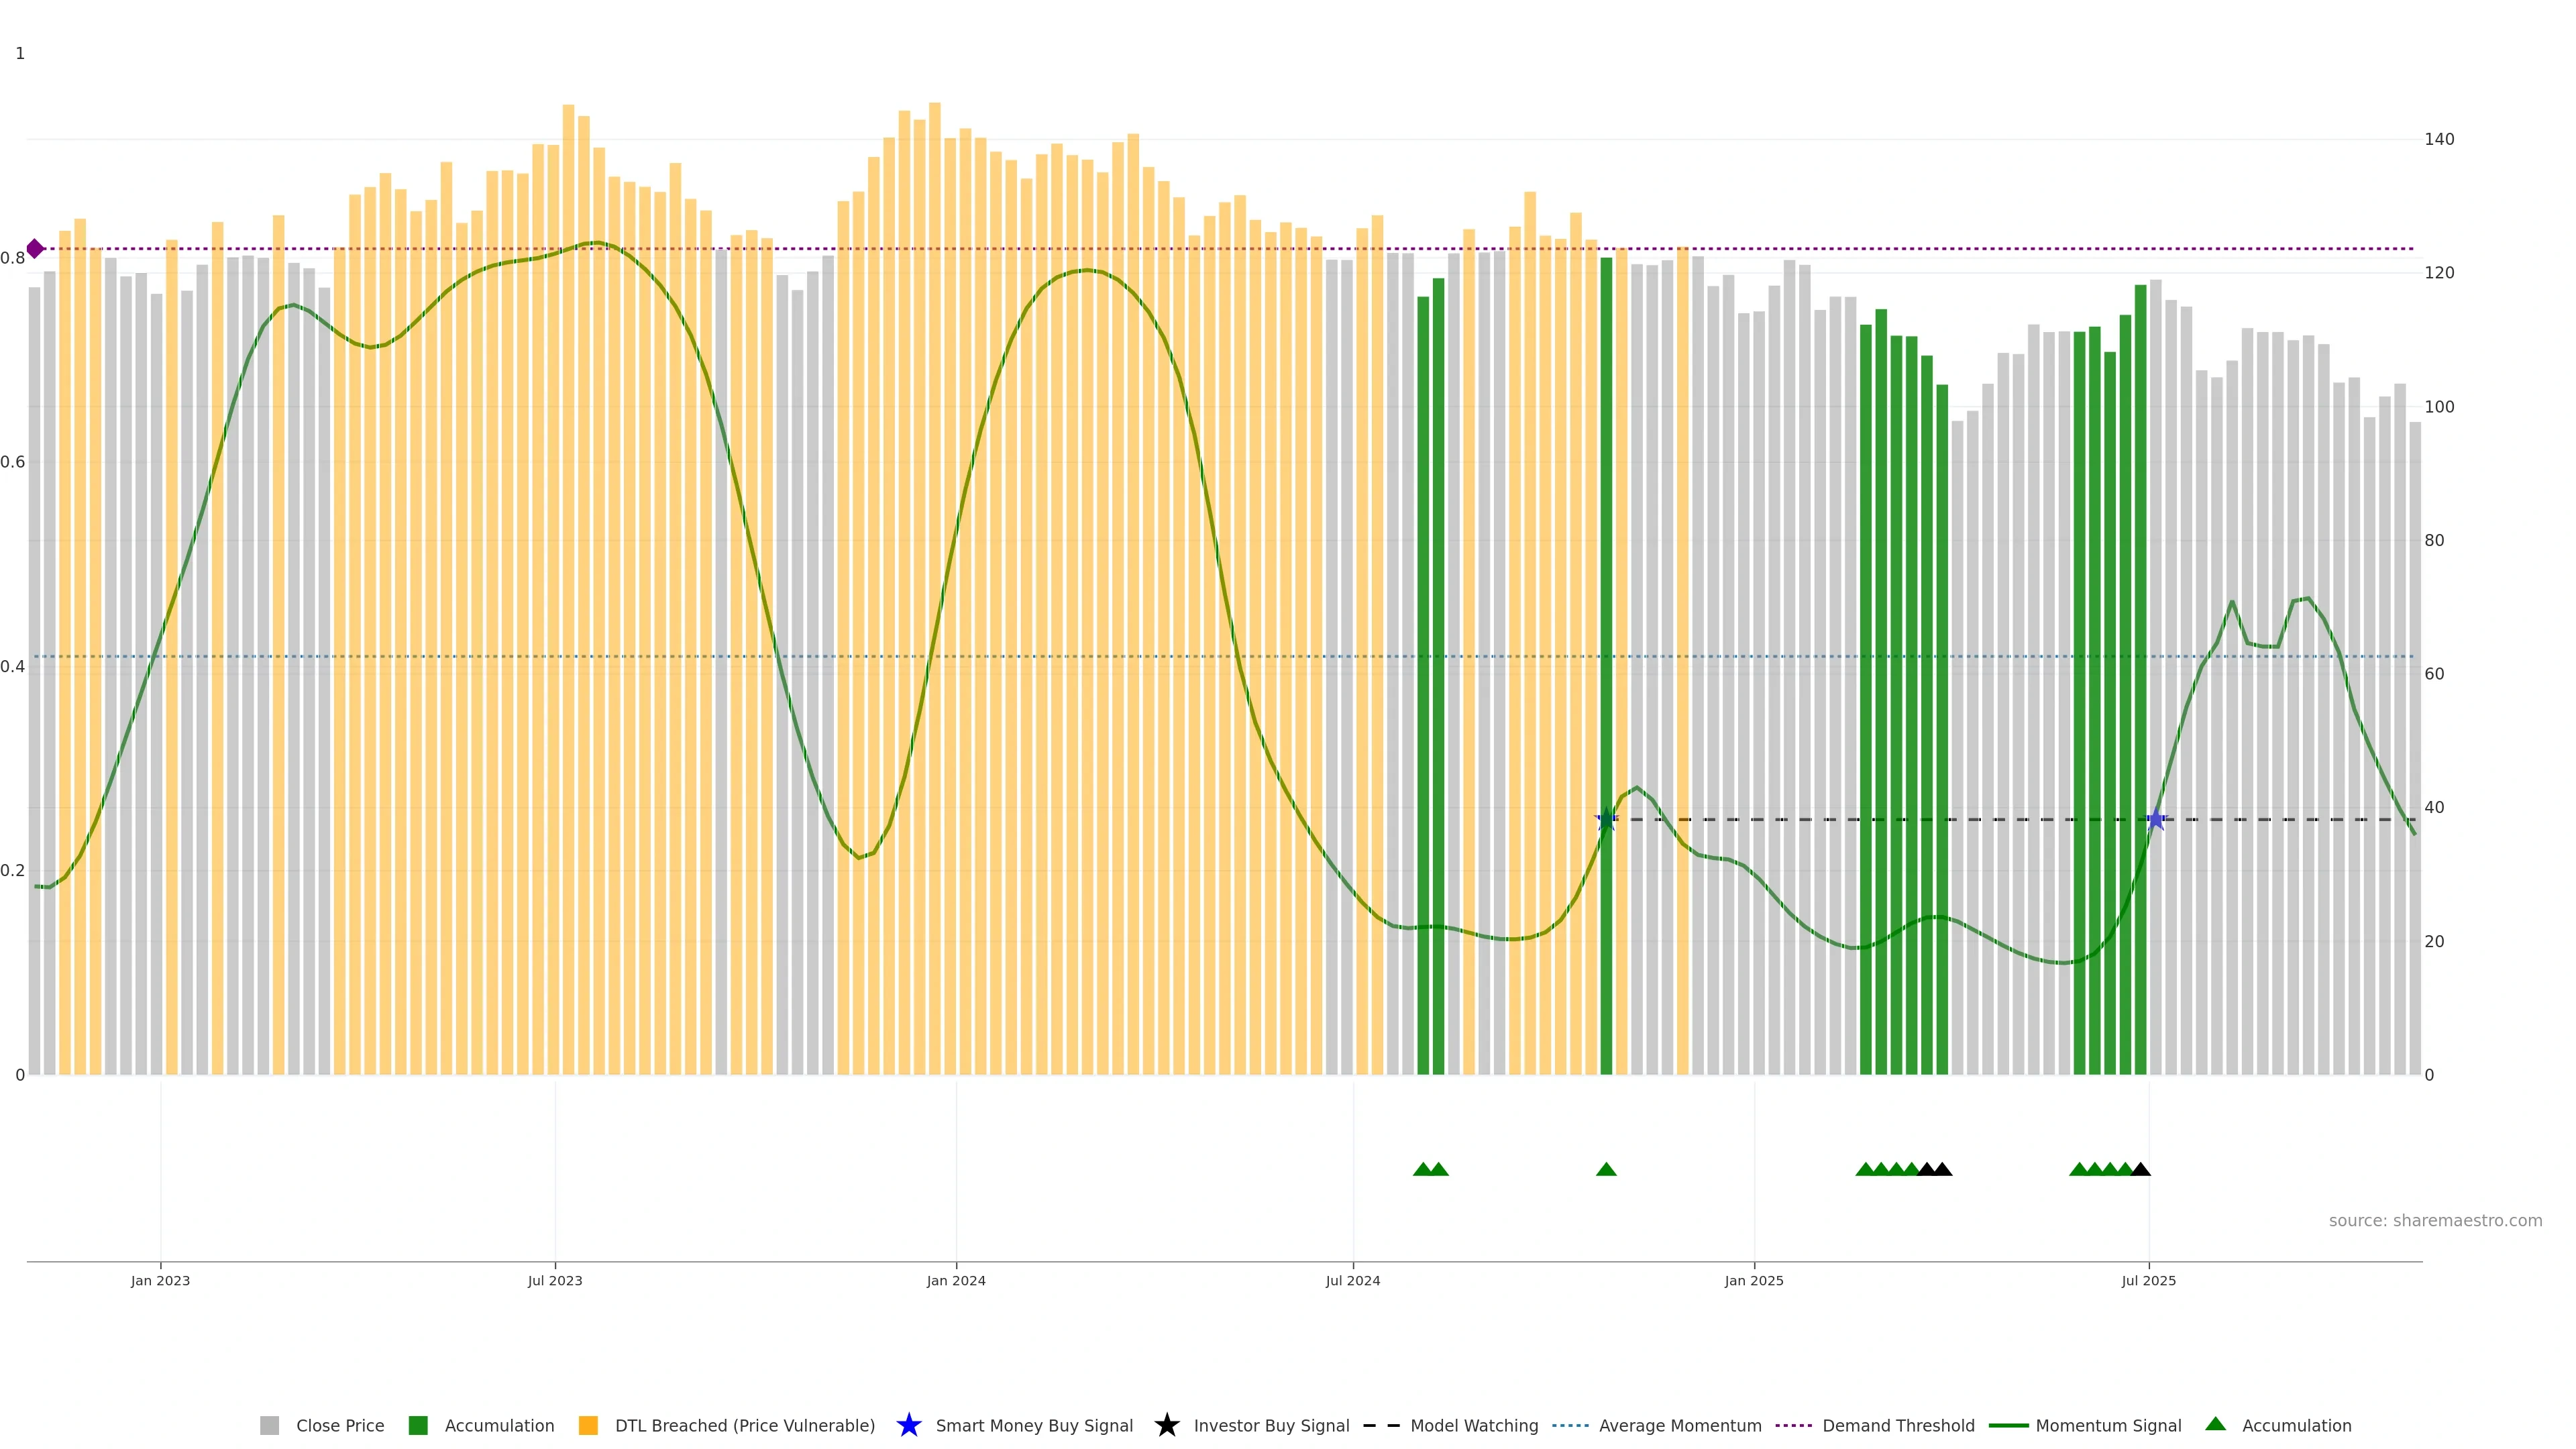Click the Jan 2025 axis label
The height and width of the screenshot is (1449, 2576).
(x=1753, y=1281)
